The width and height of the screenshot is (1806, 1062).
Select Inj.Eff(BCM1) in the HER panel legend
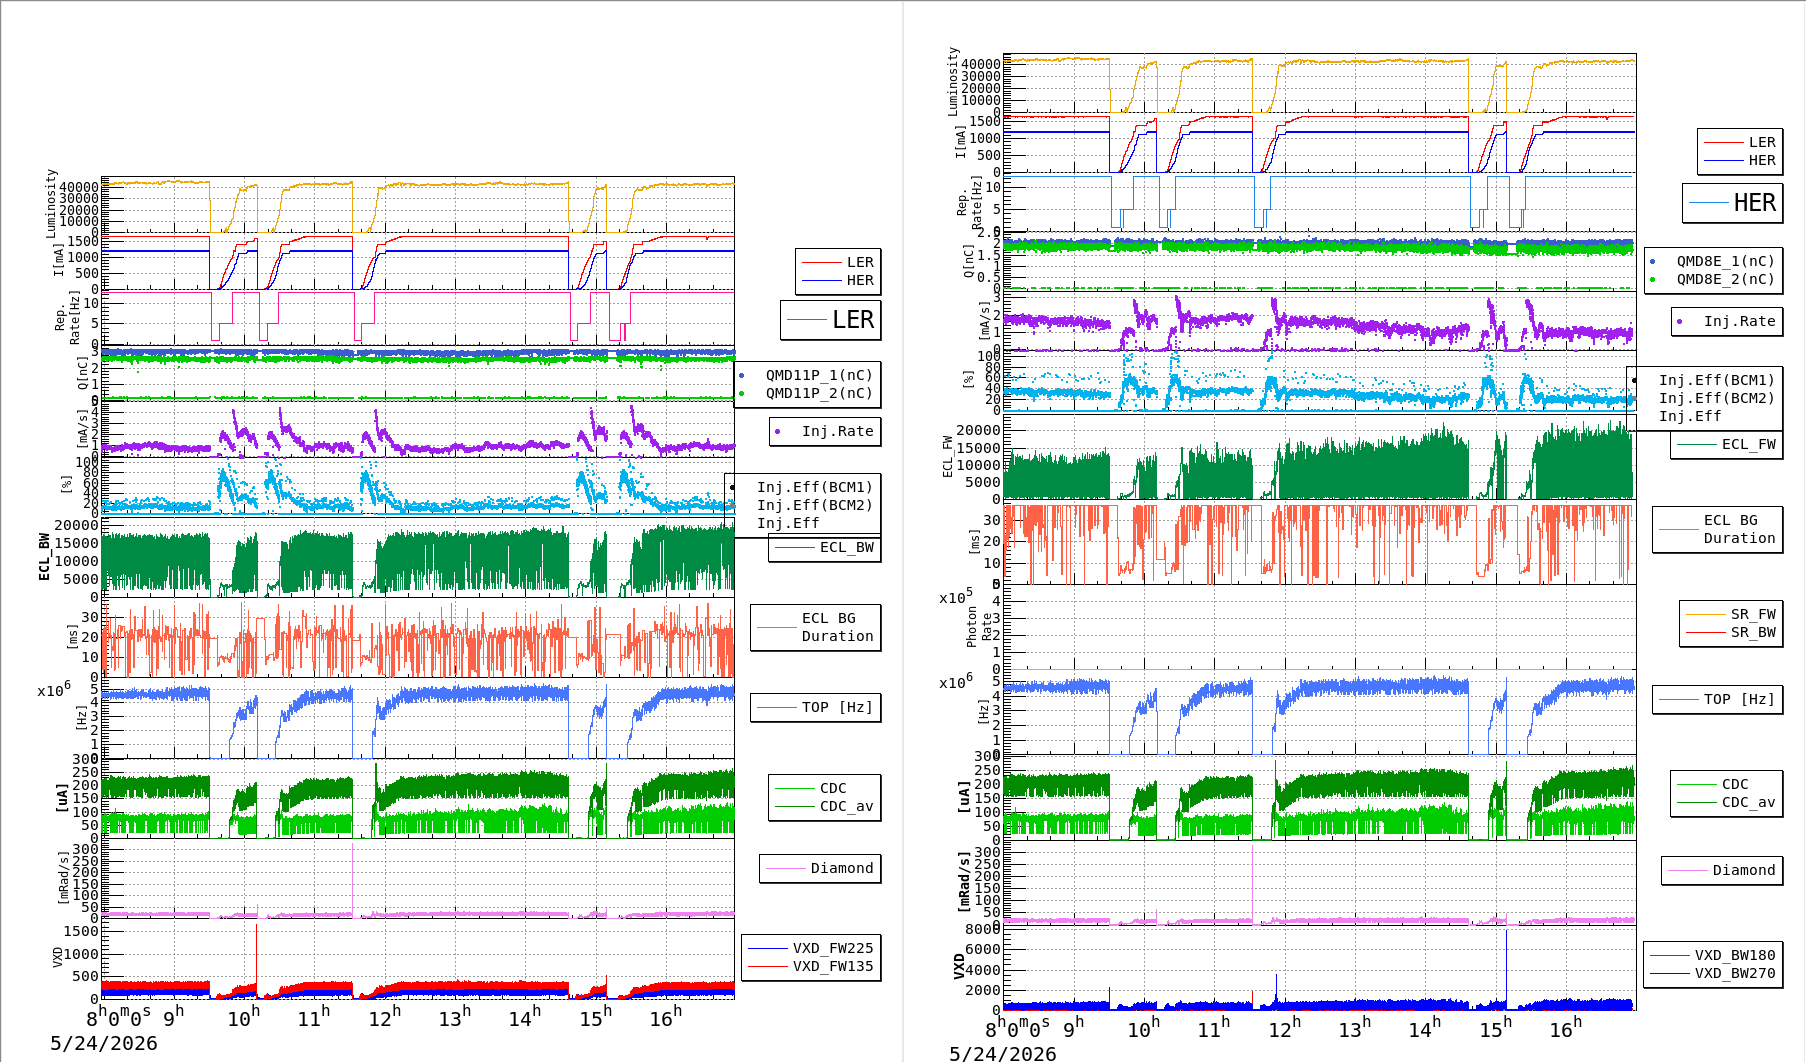[x=1717, y=380]
